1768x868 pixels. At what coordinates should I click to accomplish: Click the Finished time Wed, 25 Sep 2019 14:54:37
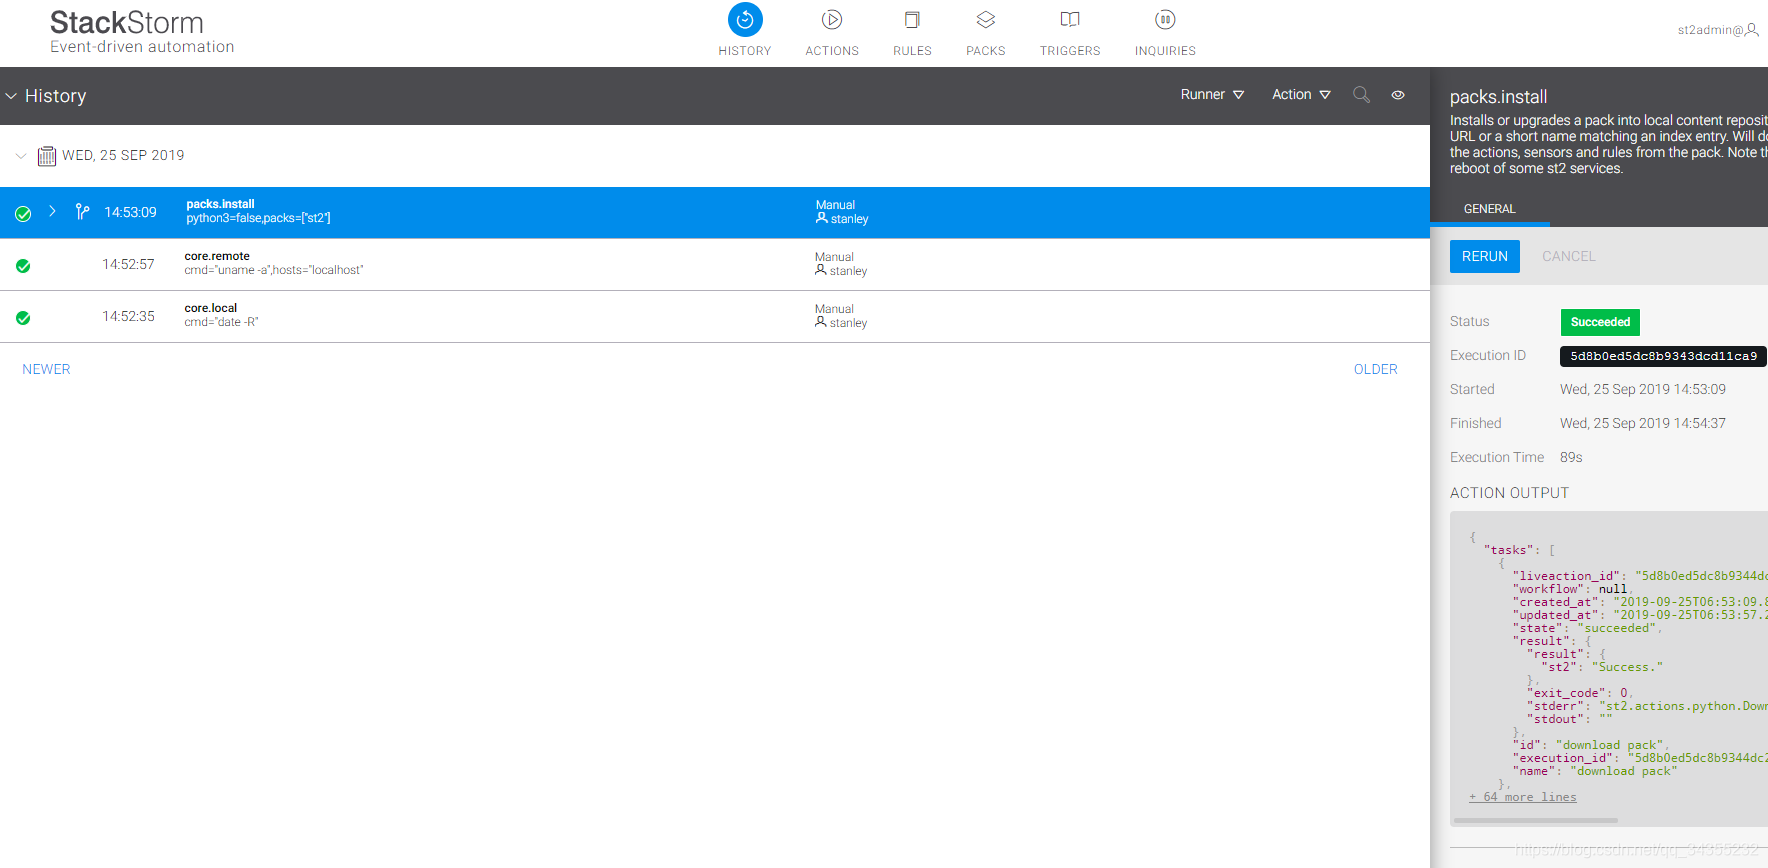click(1643, 423)
